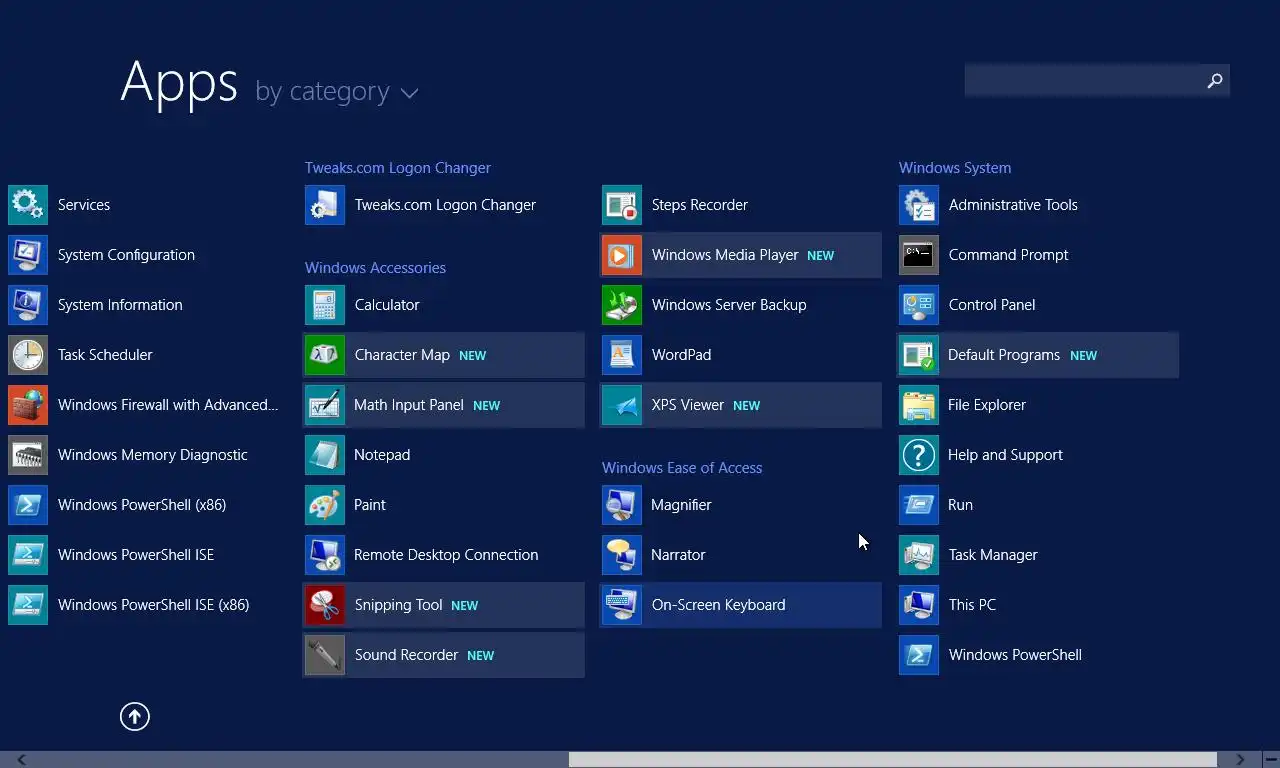Open the Notepad icon
This screenshot has width=1280, height=768.
click(325, 455)
